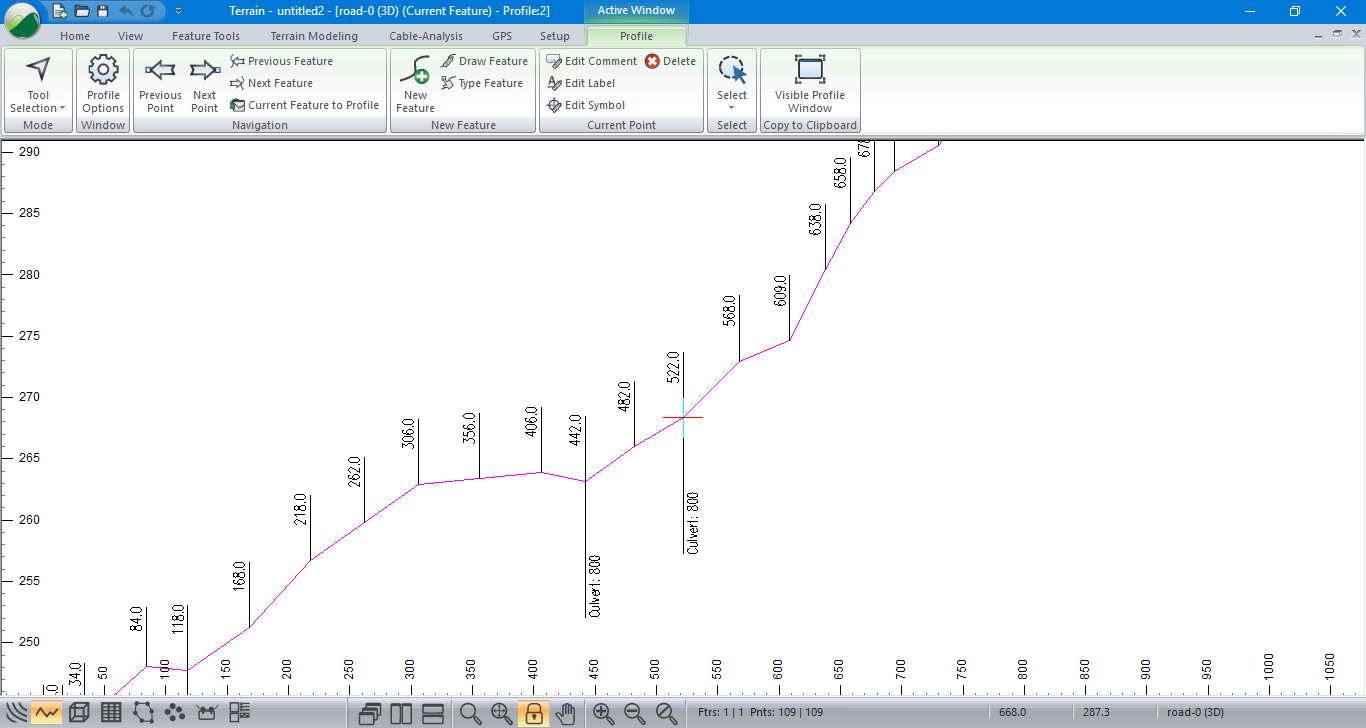The width and height of the screenshot is (1366, 728).
Task: Select the Profile ribbon tab
Action: coord(636,36)
